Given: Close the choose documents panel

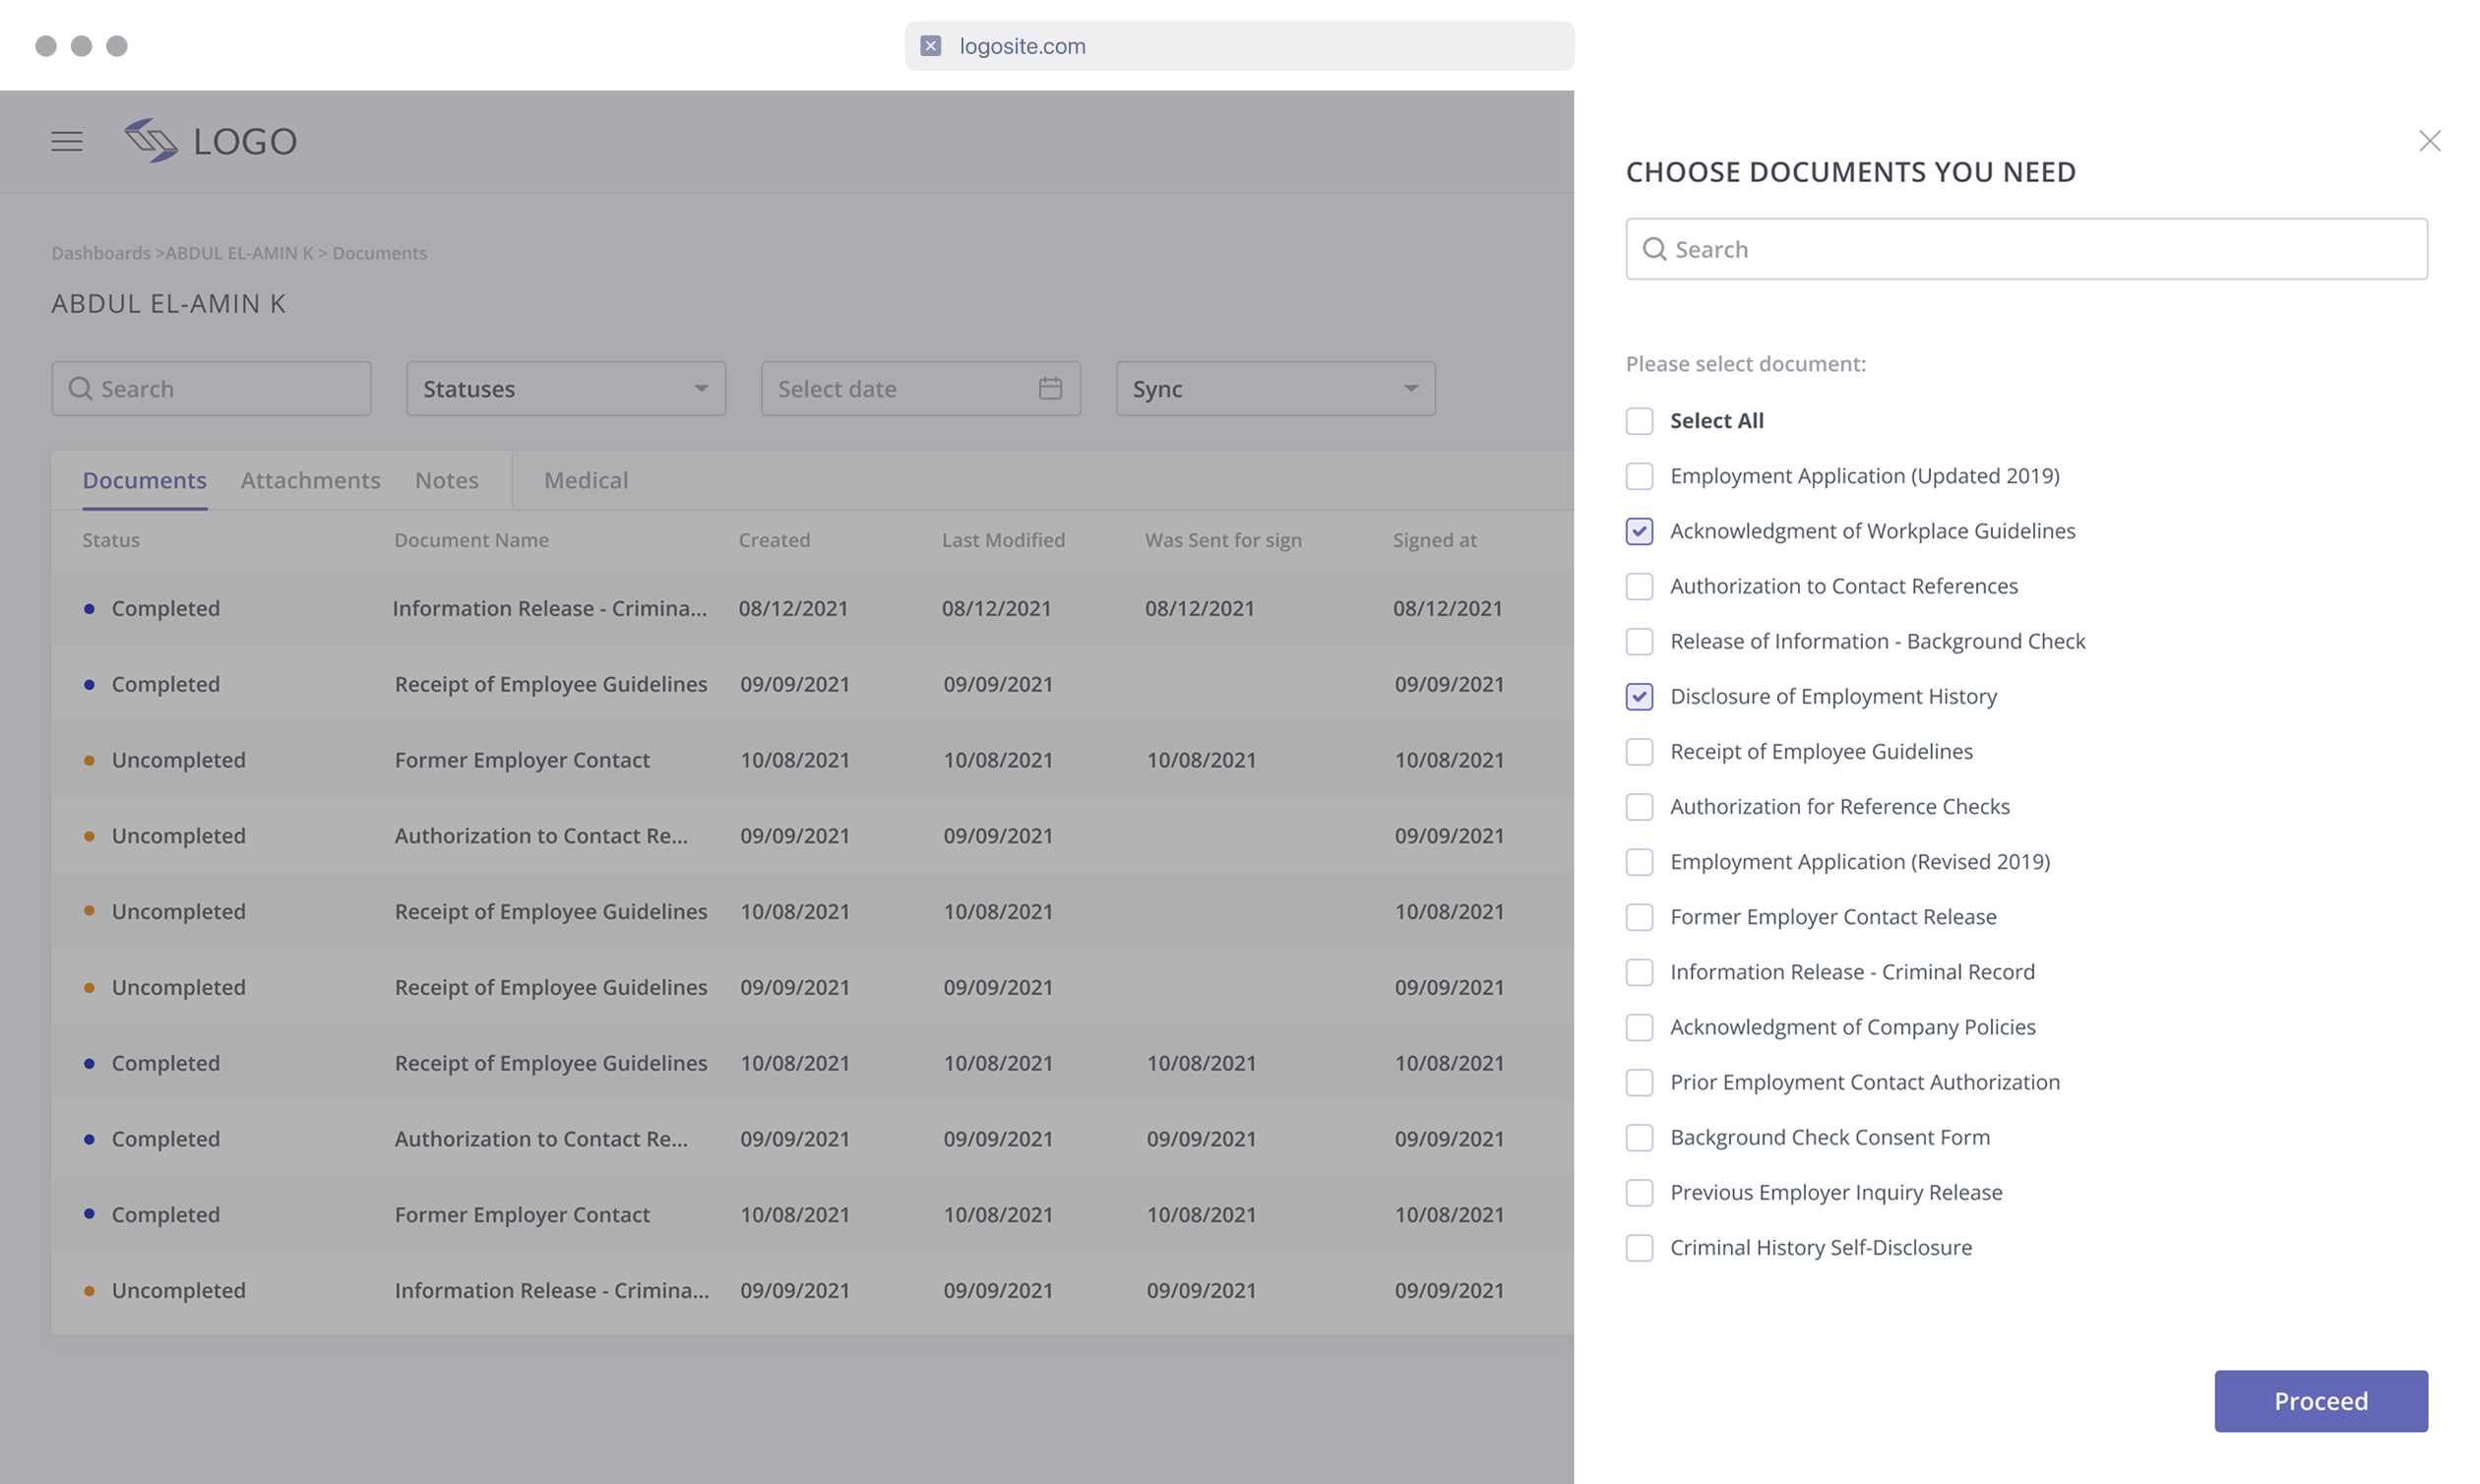Looking at the screenshot, I should pos(2429,141).
